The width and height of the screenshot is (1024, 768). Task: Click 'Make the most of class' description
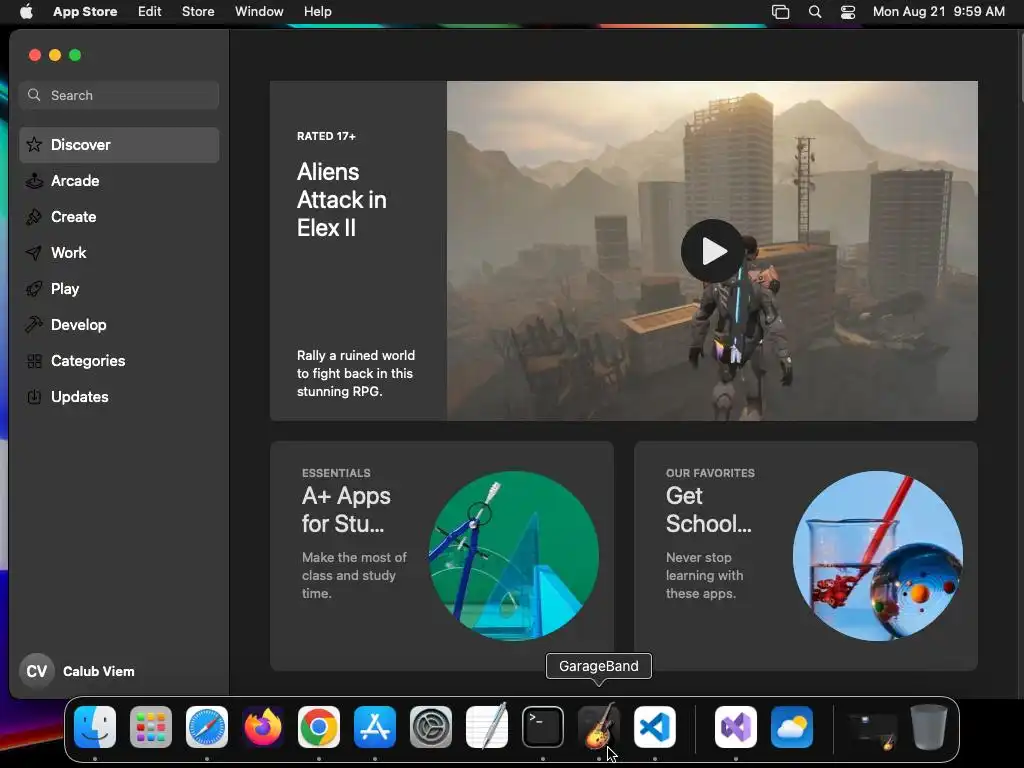[354, 575]
